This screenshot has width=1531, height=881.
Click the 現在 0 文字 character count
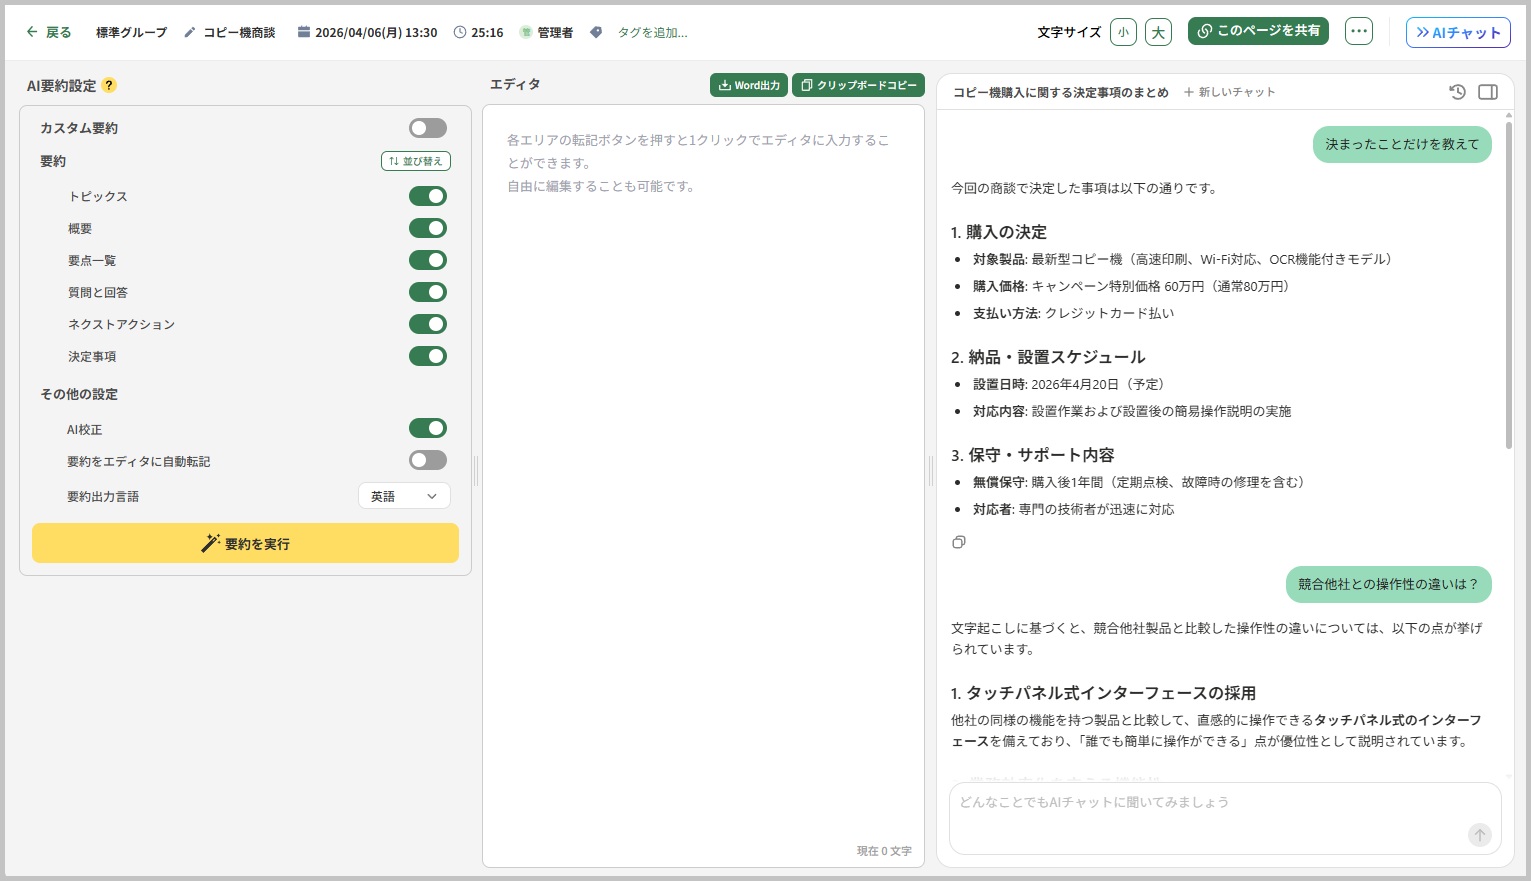point(884,851)
